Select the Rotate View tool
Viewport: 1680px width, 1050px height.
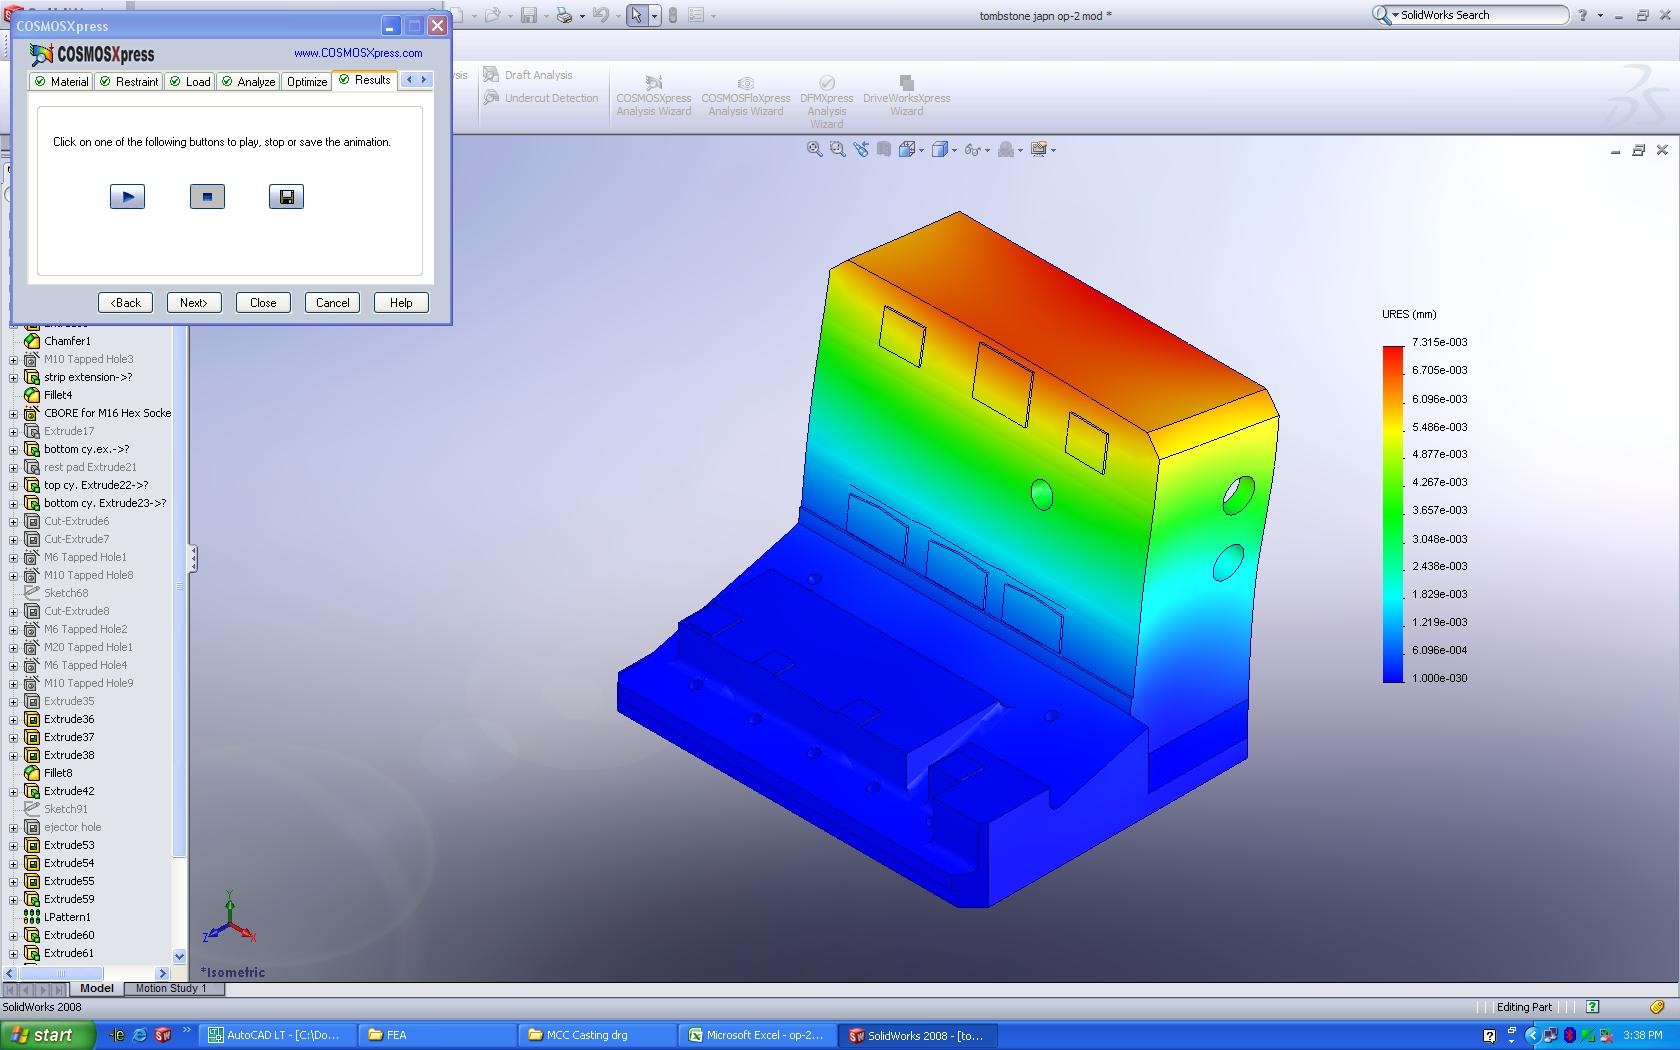861,149
